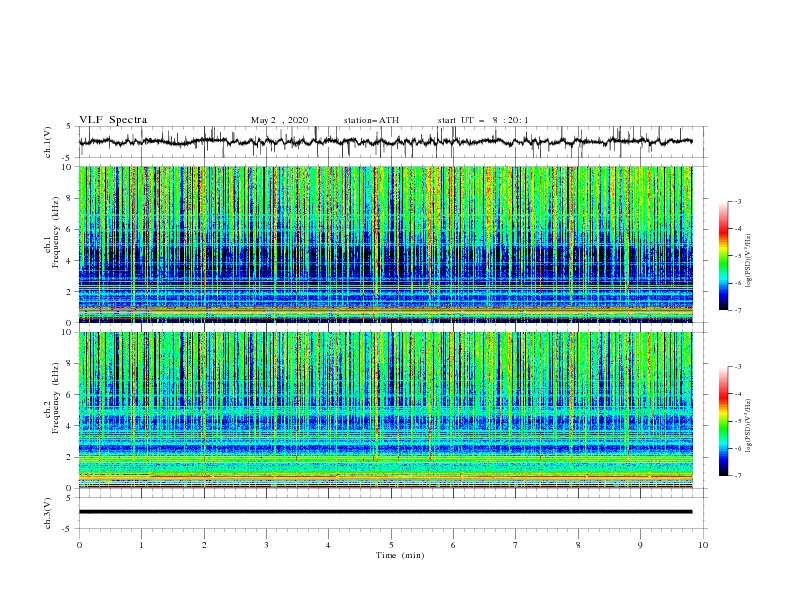Click the "10" kHz tick of ch.1 spectrogram

tap(67, 167)
